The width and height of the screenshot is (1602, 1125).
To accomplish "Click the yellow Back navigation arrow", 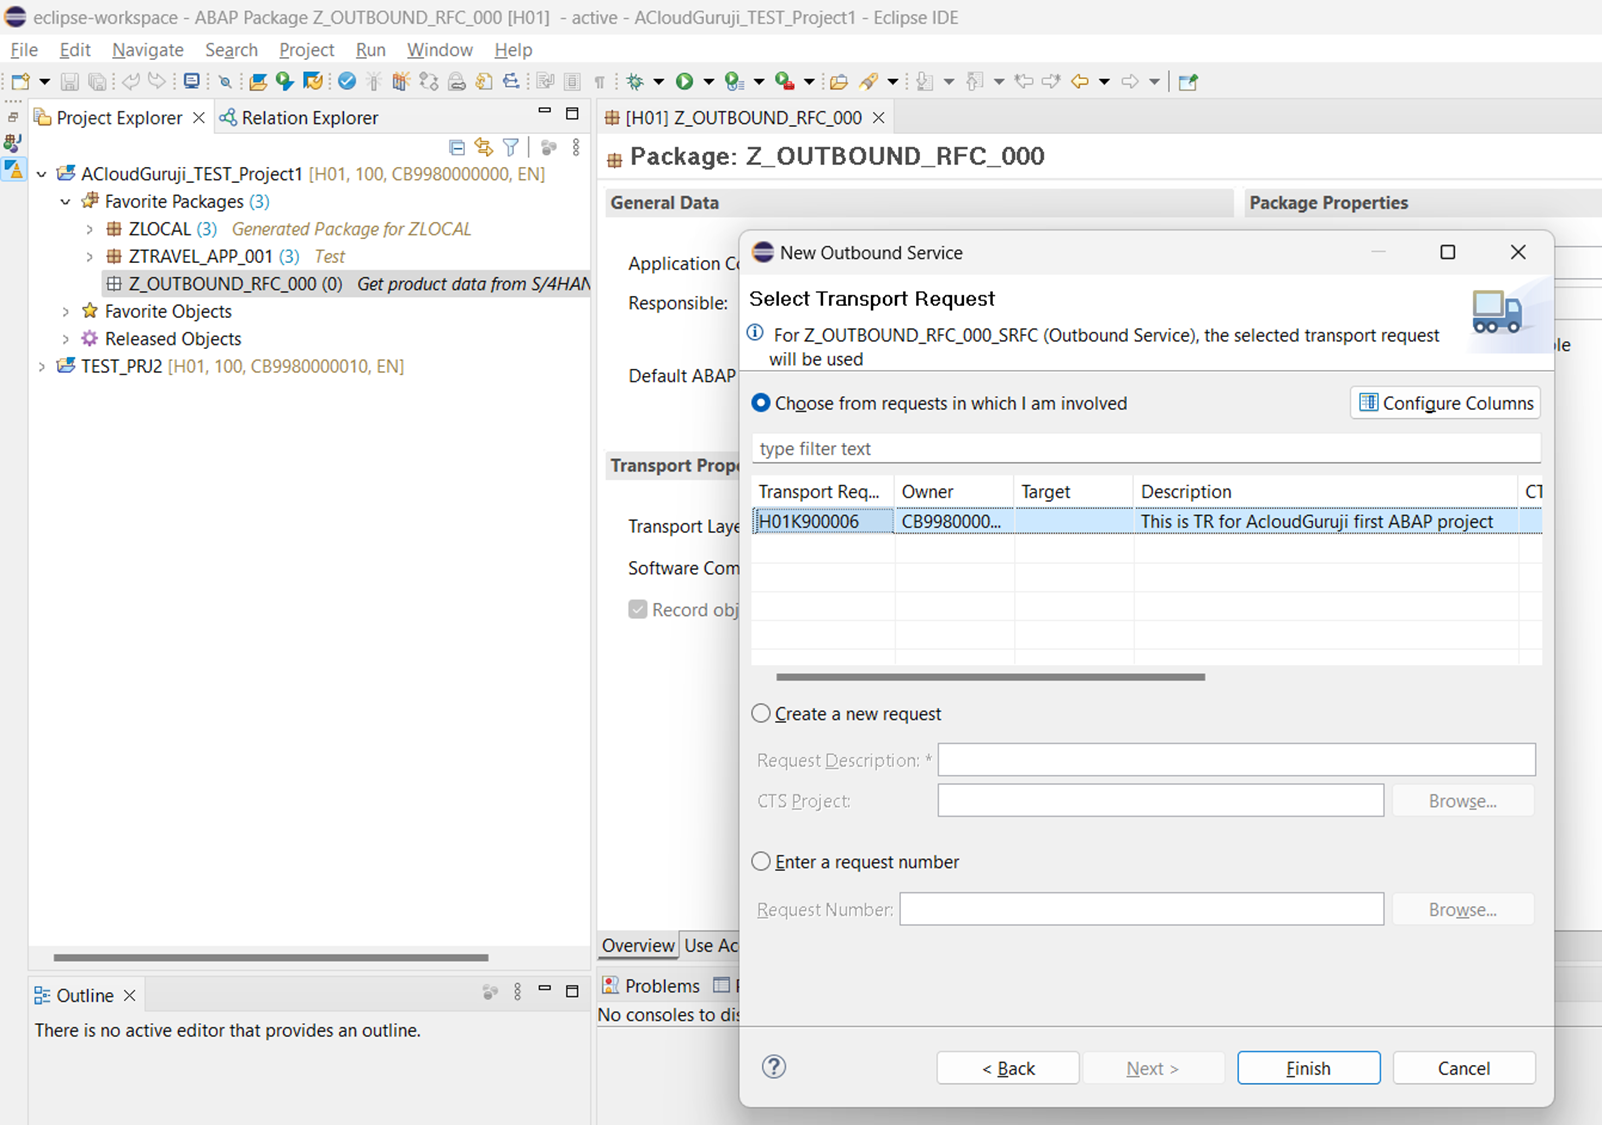I will tap(1079, 82).
